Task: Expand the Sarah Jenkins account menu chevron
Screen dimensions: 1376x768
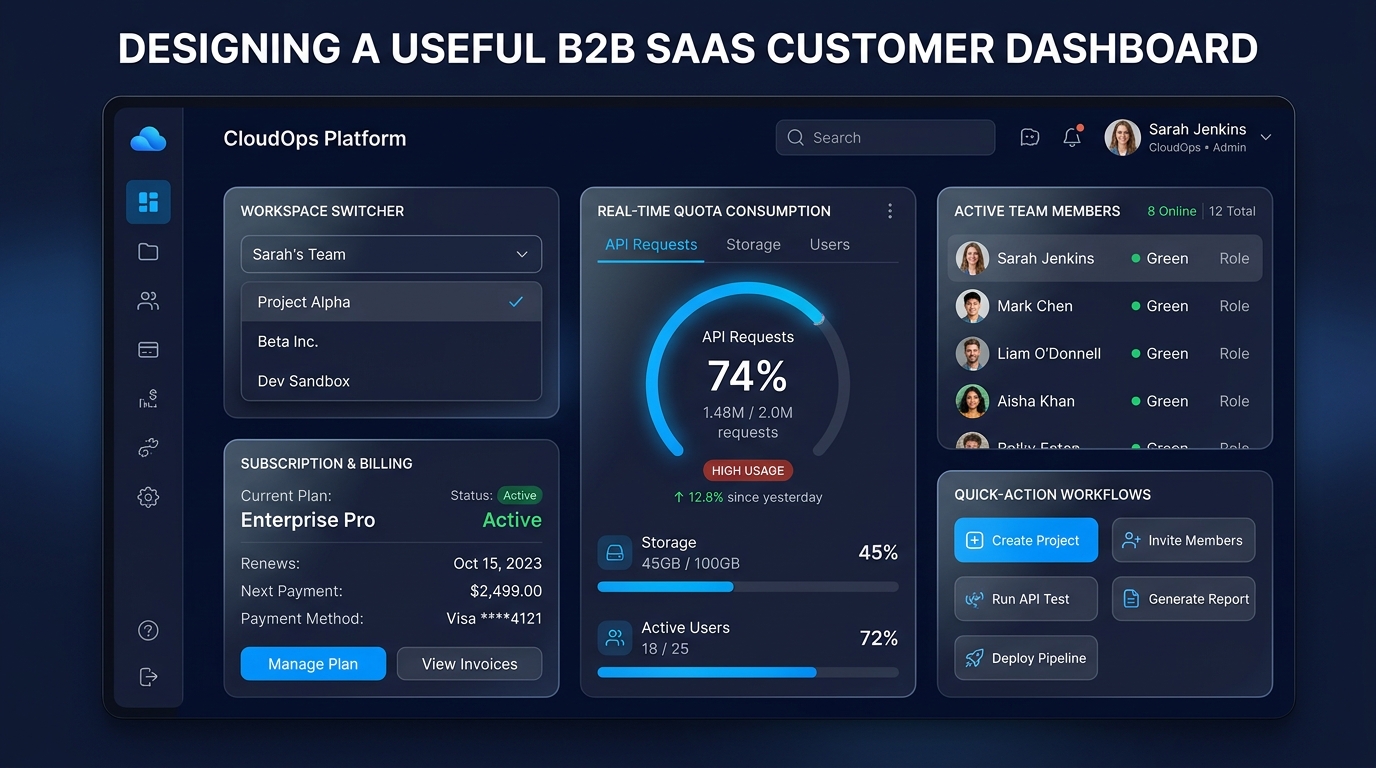Action: 1266,138
